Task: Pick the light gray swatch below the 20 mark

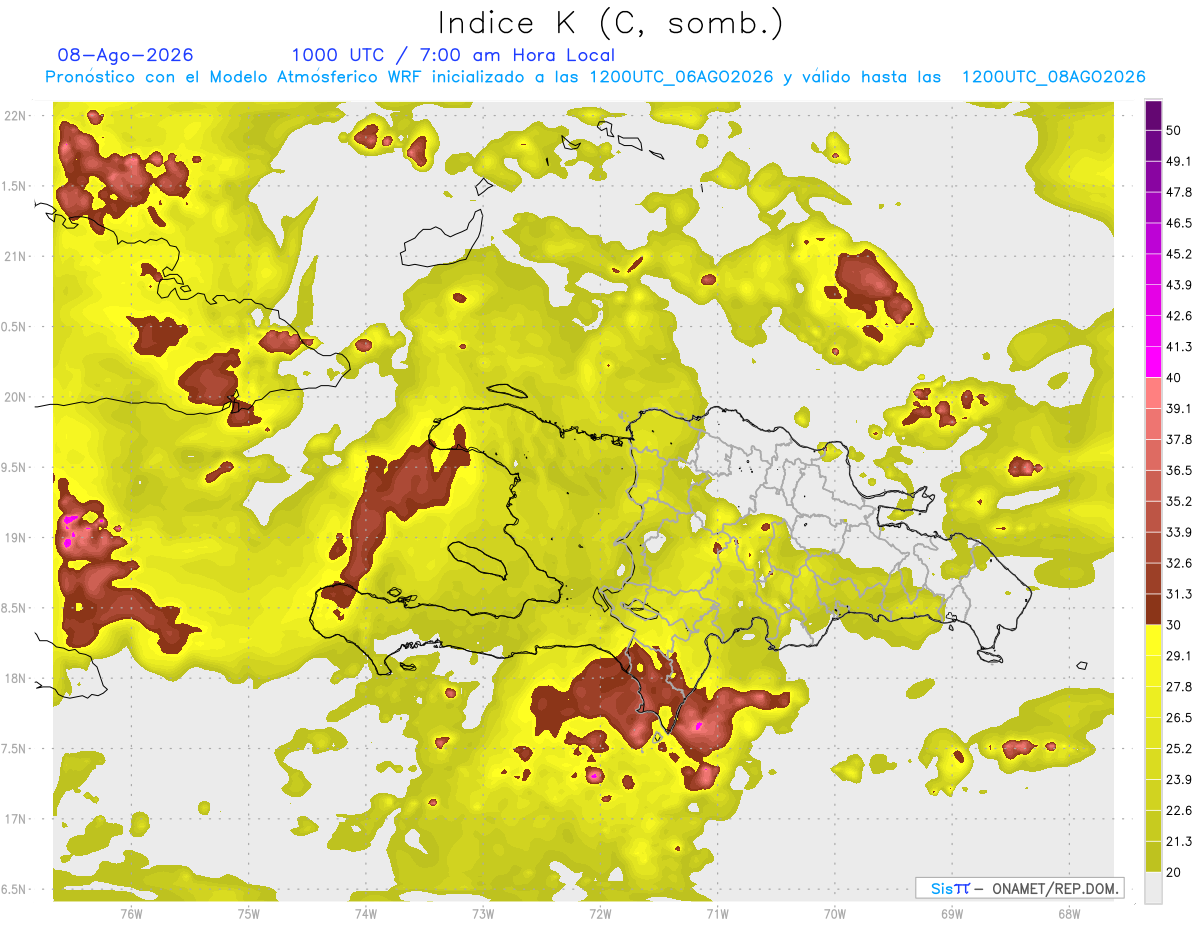Action: [1153, 888]
